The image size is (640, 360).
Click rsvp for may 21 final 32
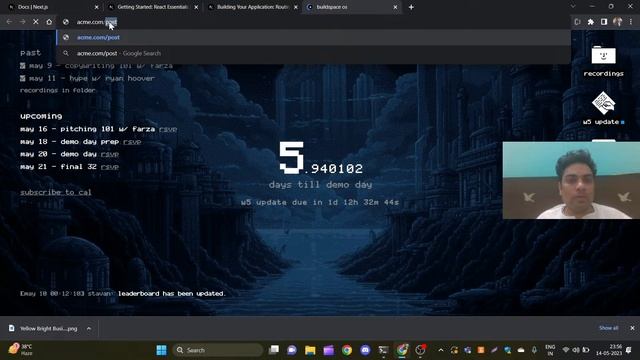[109, 167]
